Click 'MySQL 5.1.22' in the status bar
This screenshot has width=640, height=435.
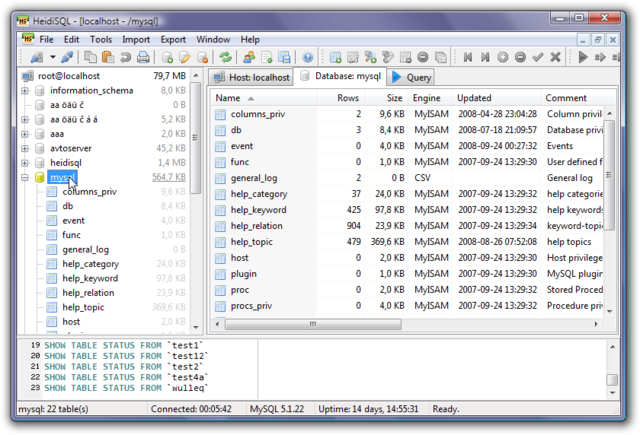[x=277, y=409]
